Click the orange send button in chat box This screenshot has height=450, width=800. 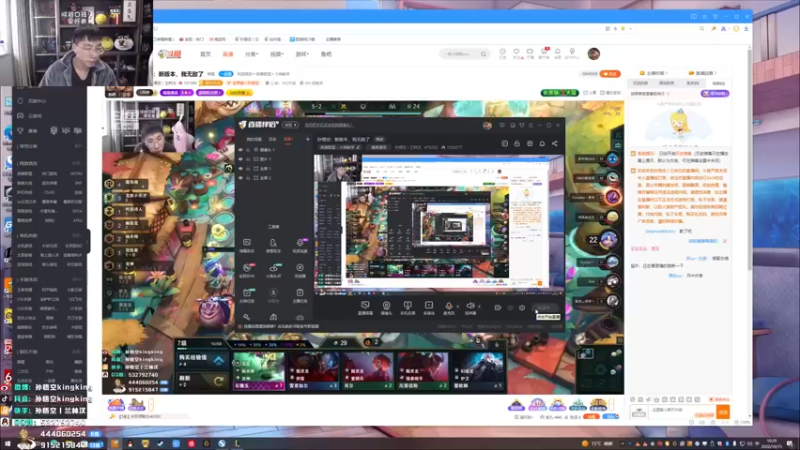point(723,411)
